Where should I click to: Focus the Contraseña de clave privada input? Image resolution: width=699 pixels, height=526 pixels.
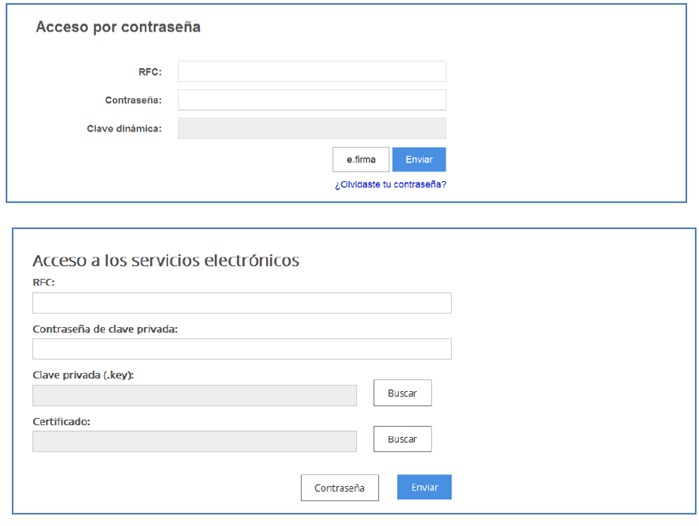pyautogui.click(x=241, y=349)
